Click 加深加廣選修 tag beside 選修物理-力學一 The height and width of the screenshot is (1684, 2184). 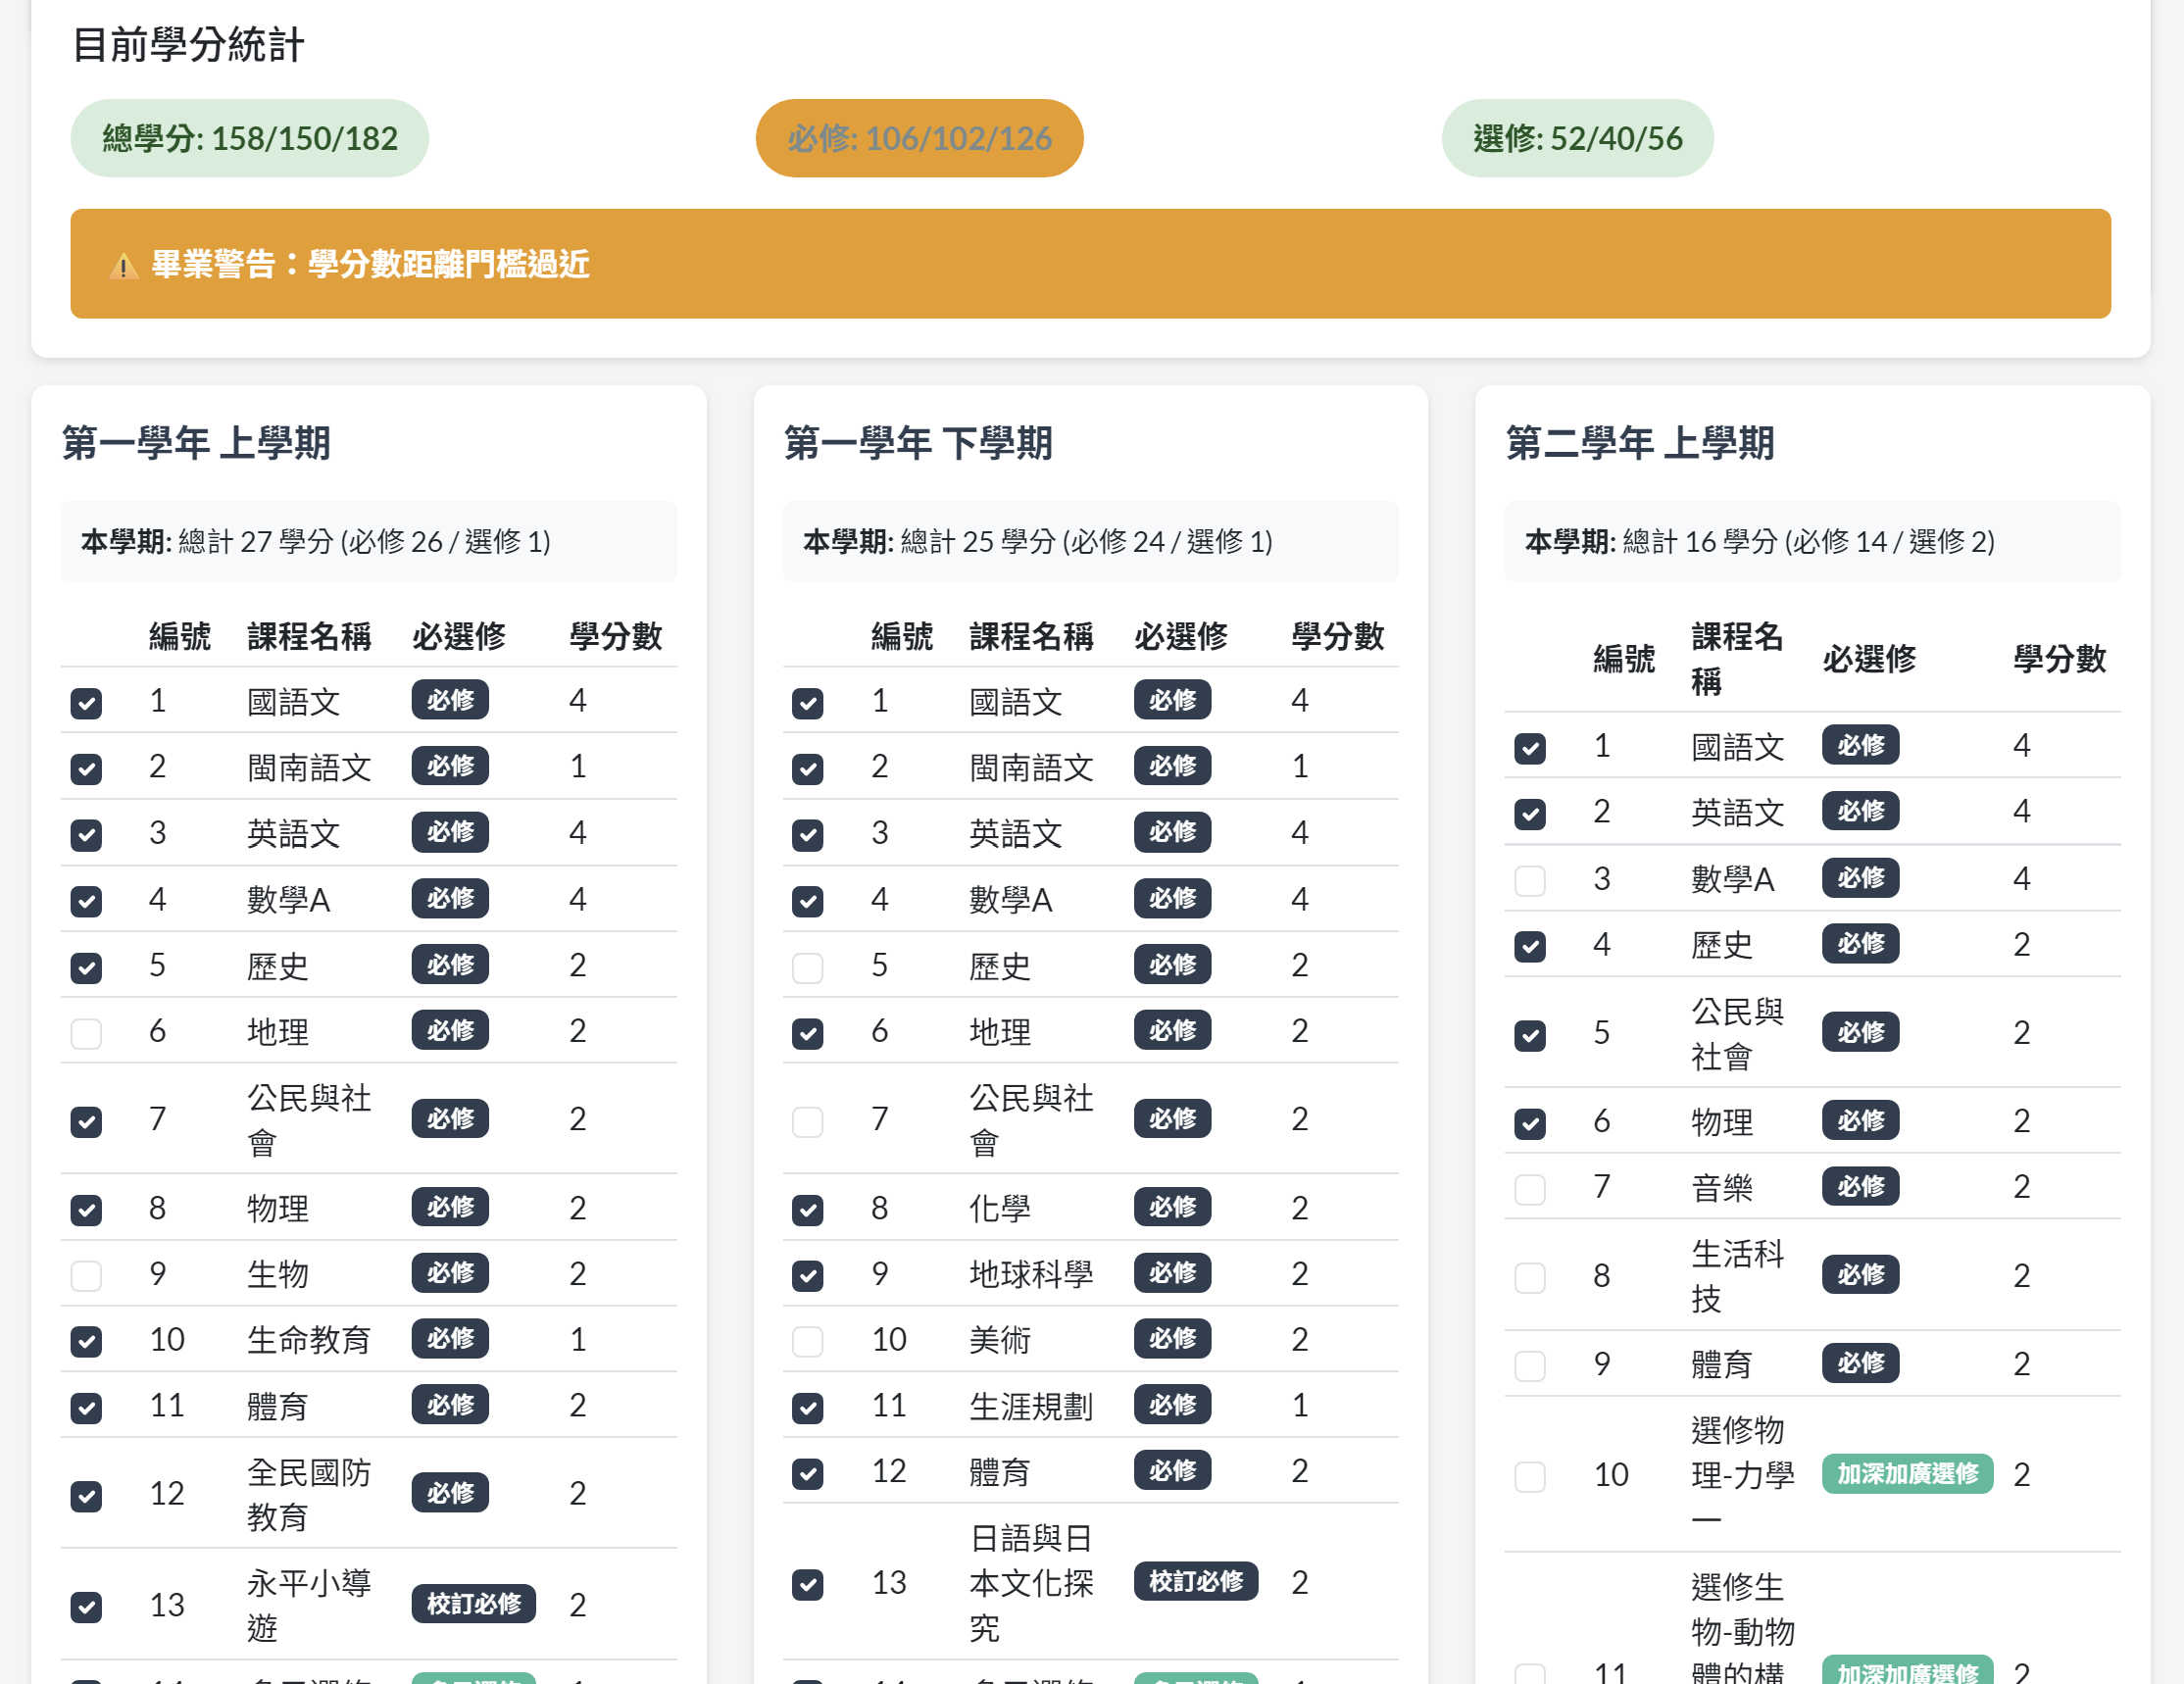click(1907, 1474)
